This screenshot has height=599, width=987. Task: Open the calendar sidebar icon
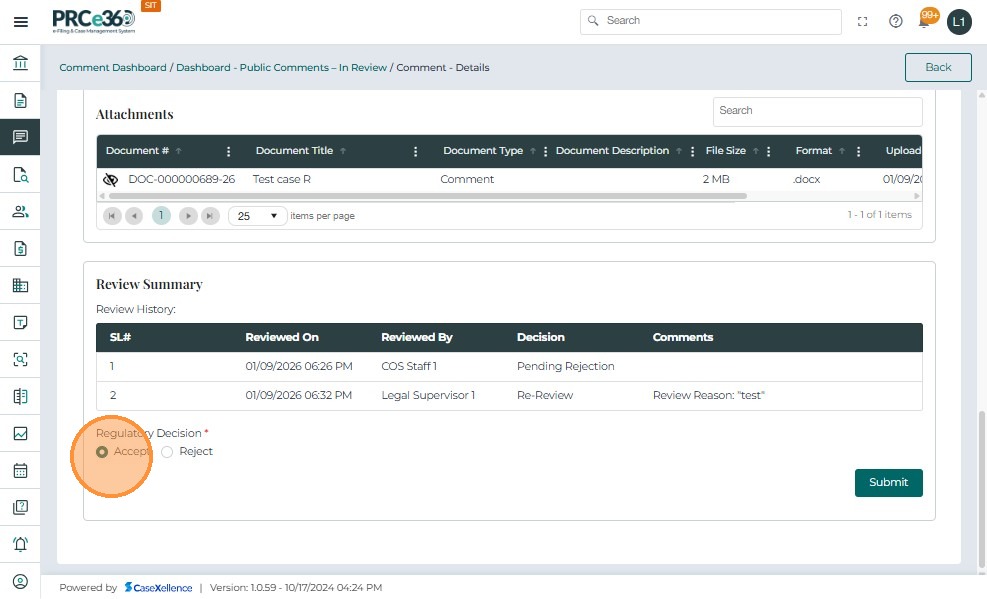coord(20,470)
